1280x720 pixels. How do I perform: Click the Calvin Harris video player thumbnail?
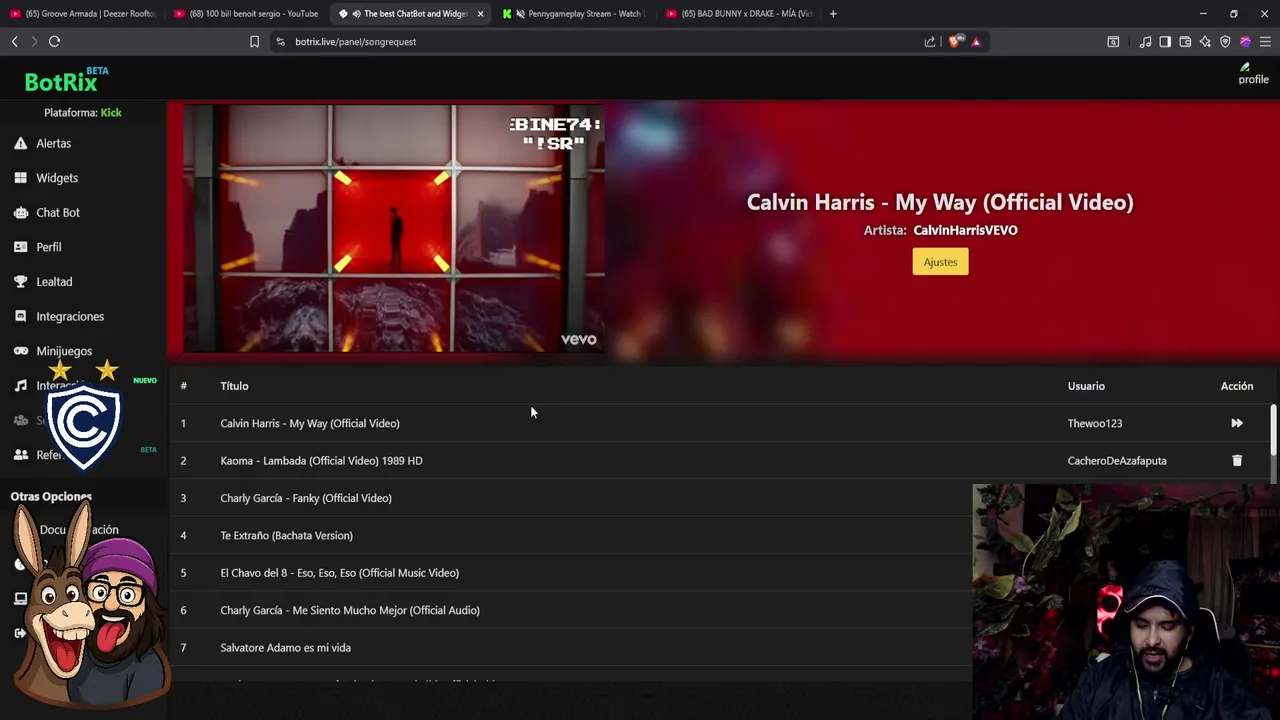394,228
